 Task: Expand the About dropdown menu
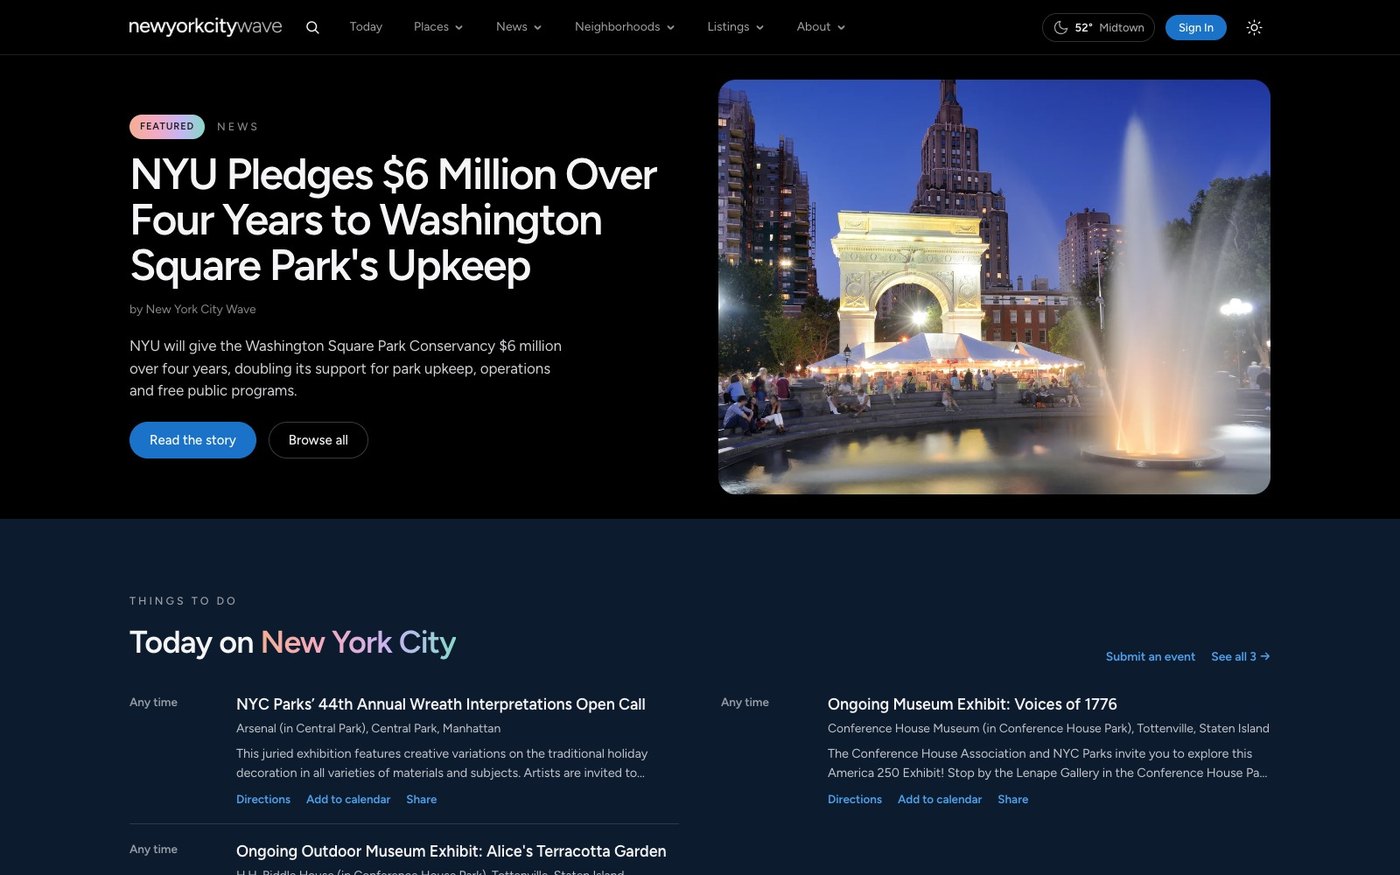tap(821, 27)
